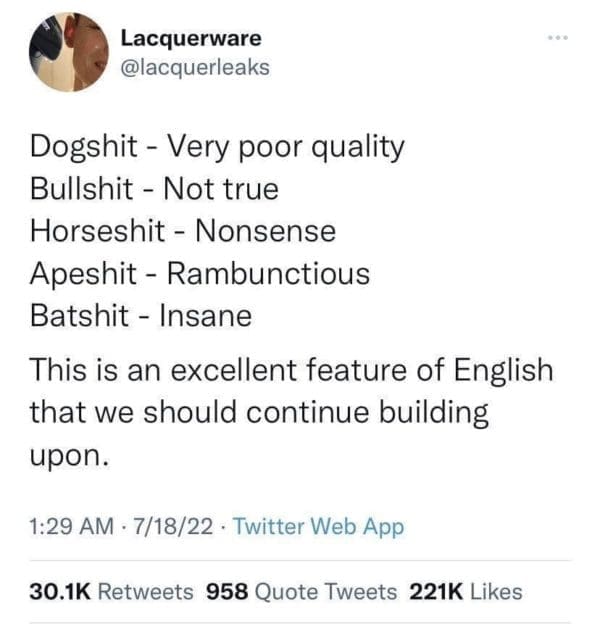Click the 'Horseshit - Nonsense' line
The width and height of the screenshot is (600, 624).
(183, 231)
